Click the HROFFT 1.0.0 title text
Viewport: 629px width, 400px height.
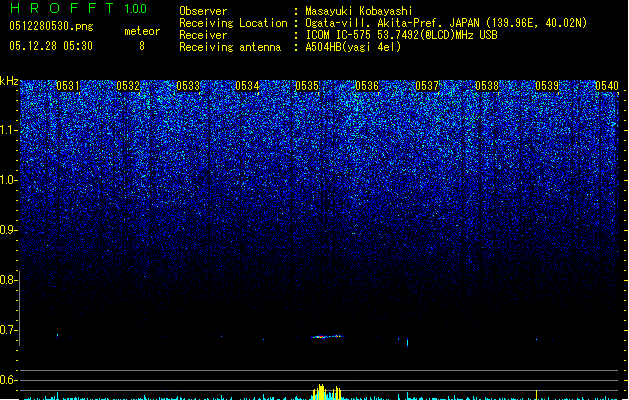(x=78, y=8)
